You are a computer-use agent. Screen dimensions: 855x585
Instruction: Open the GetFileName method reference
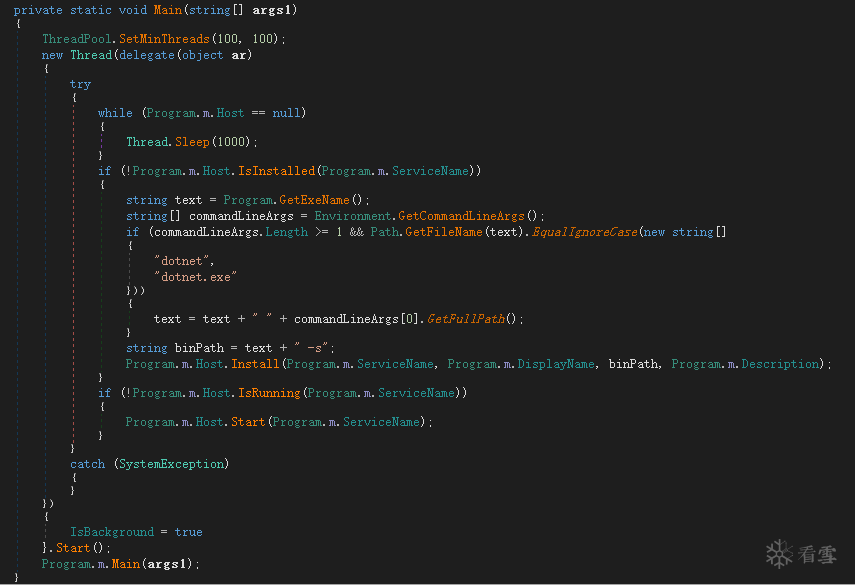(444, 232)
